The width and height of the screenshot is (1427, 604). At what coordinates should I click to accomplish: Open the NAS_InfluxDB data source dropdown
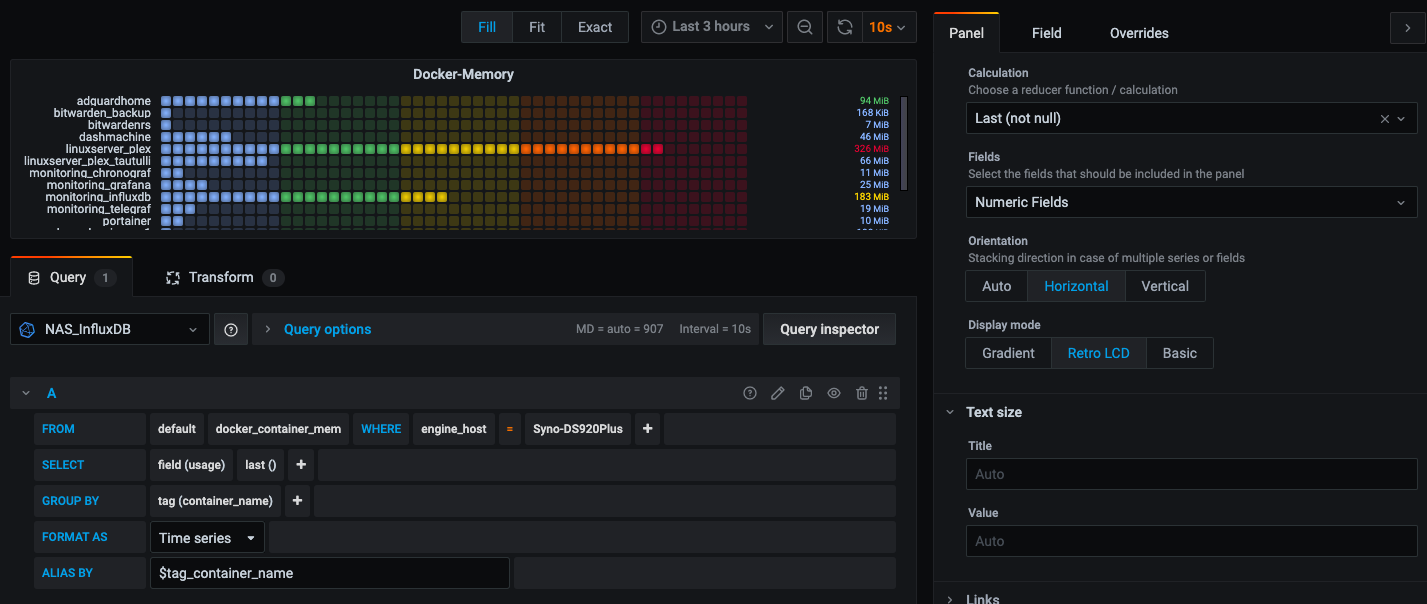[x=110, y=329]
